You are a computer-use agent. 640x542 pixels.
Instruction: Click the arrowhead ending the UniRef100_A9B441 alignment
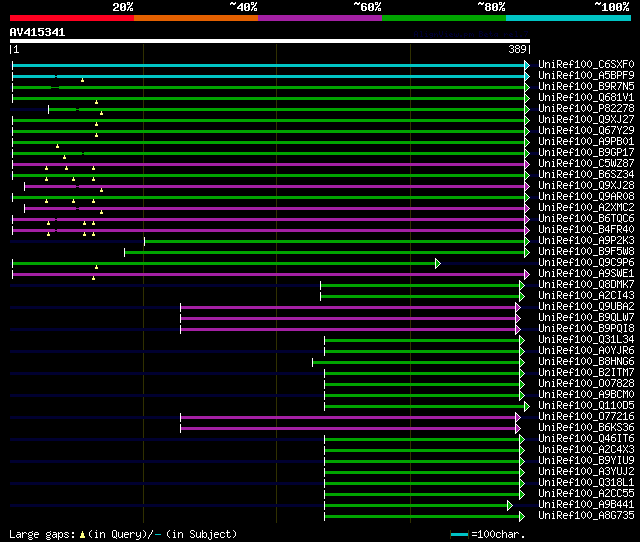(510, 506)
